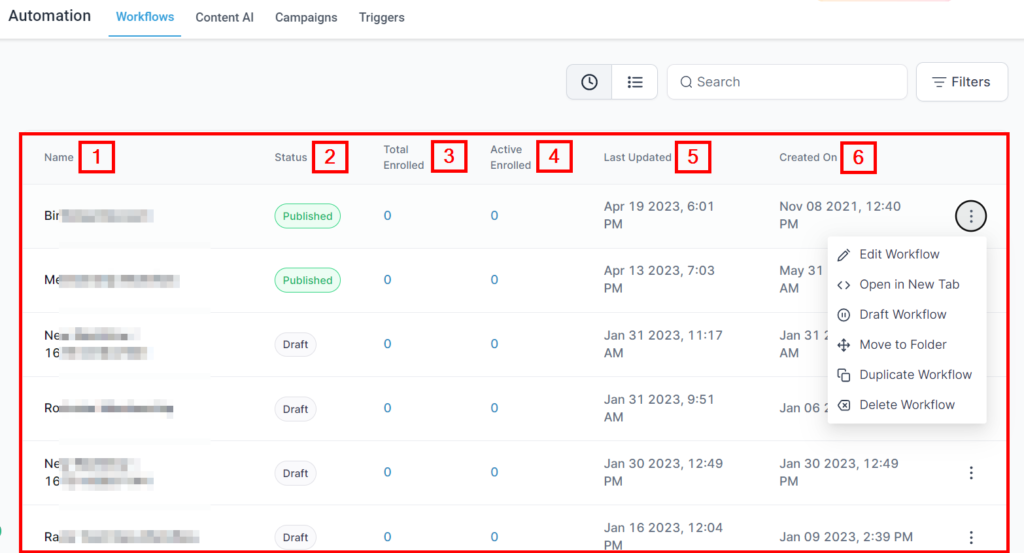Viewport: 1024px width, 553px height.
Task: Open the Triggers tab
Action: tap(381, 18)
